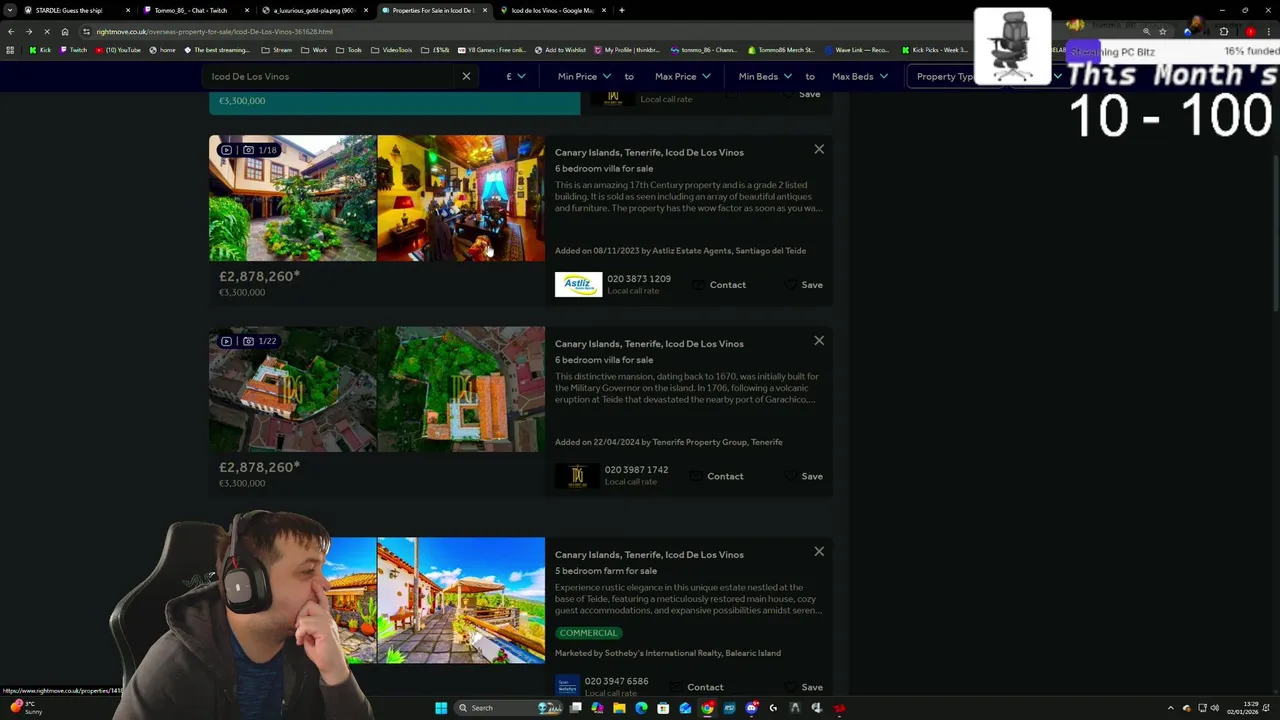Open the terrace photo of the 5 bedroom farm
The image size is (1280, 720).
point(461,600)
